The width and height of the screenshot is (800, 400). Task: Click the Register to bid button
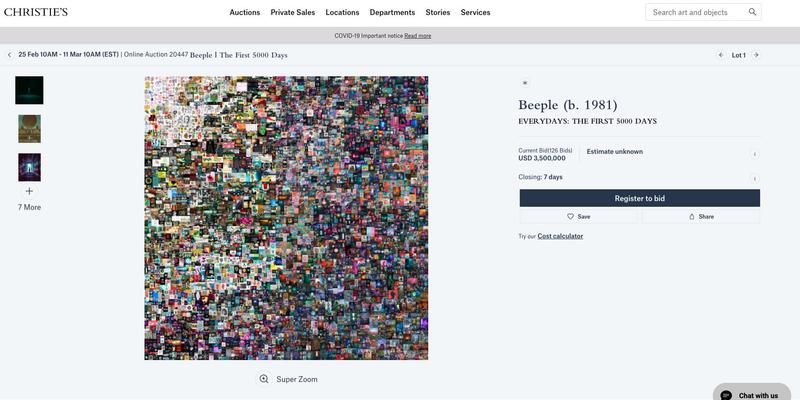(x=640, y=198)
